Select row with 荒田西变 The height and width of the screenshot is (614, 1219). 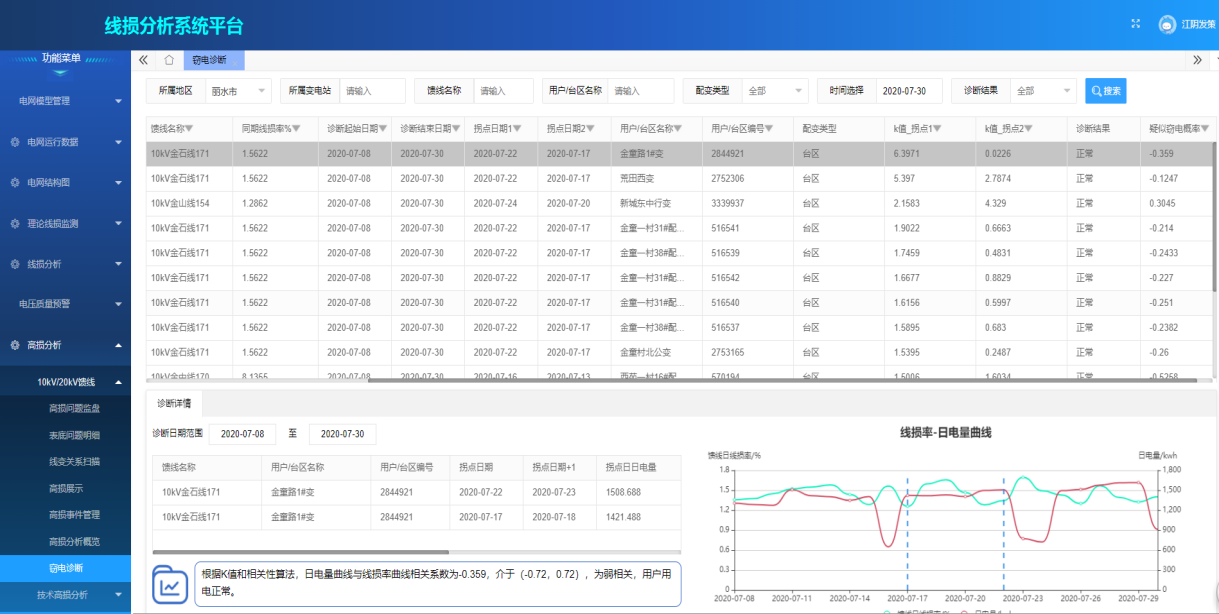(x=680, y=179)
